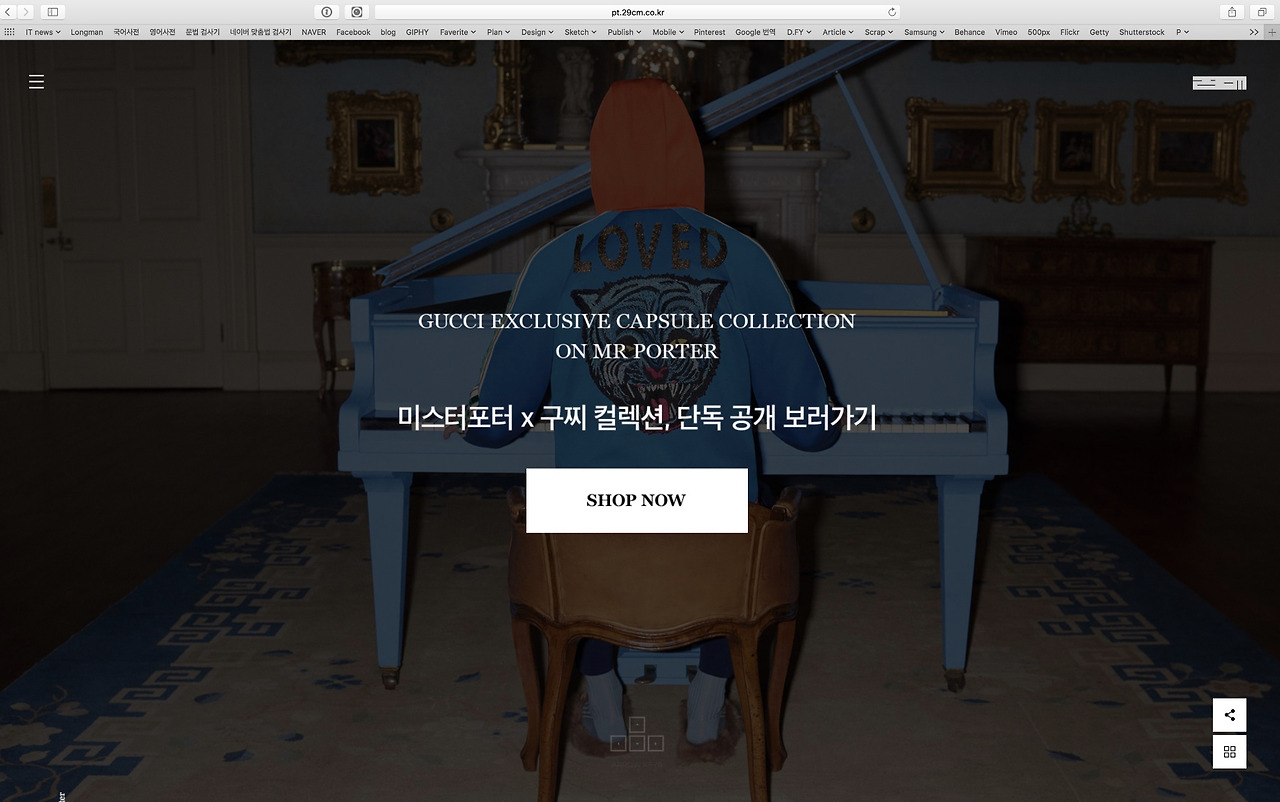Toggle the Safari sidebar
The width and height of the screenshot is (1280, 802).
[53, 12]
